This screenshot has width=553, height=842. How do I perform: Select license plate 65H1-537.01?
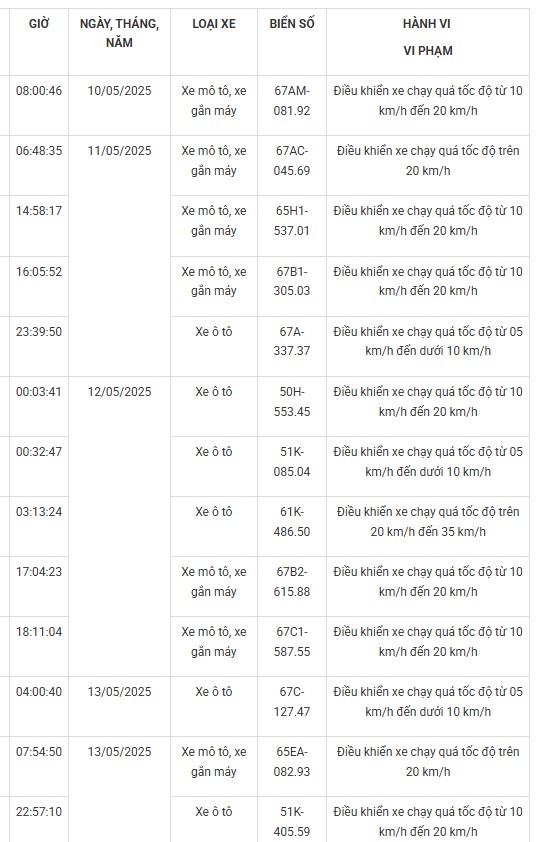point(292,221)
